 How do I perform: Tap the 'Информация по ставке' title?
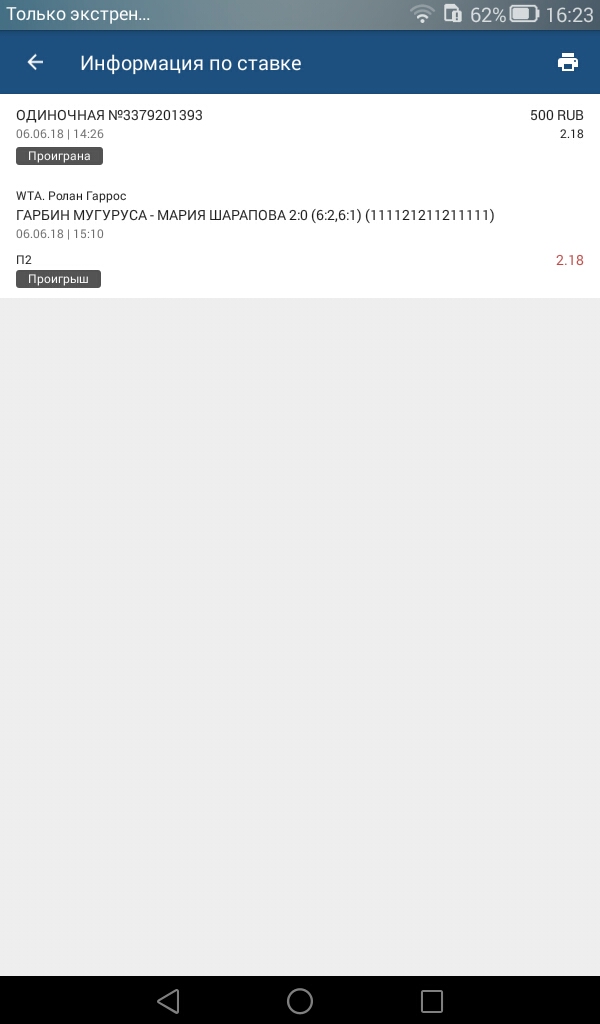click(191, 63)
